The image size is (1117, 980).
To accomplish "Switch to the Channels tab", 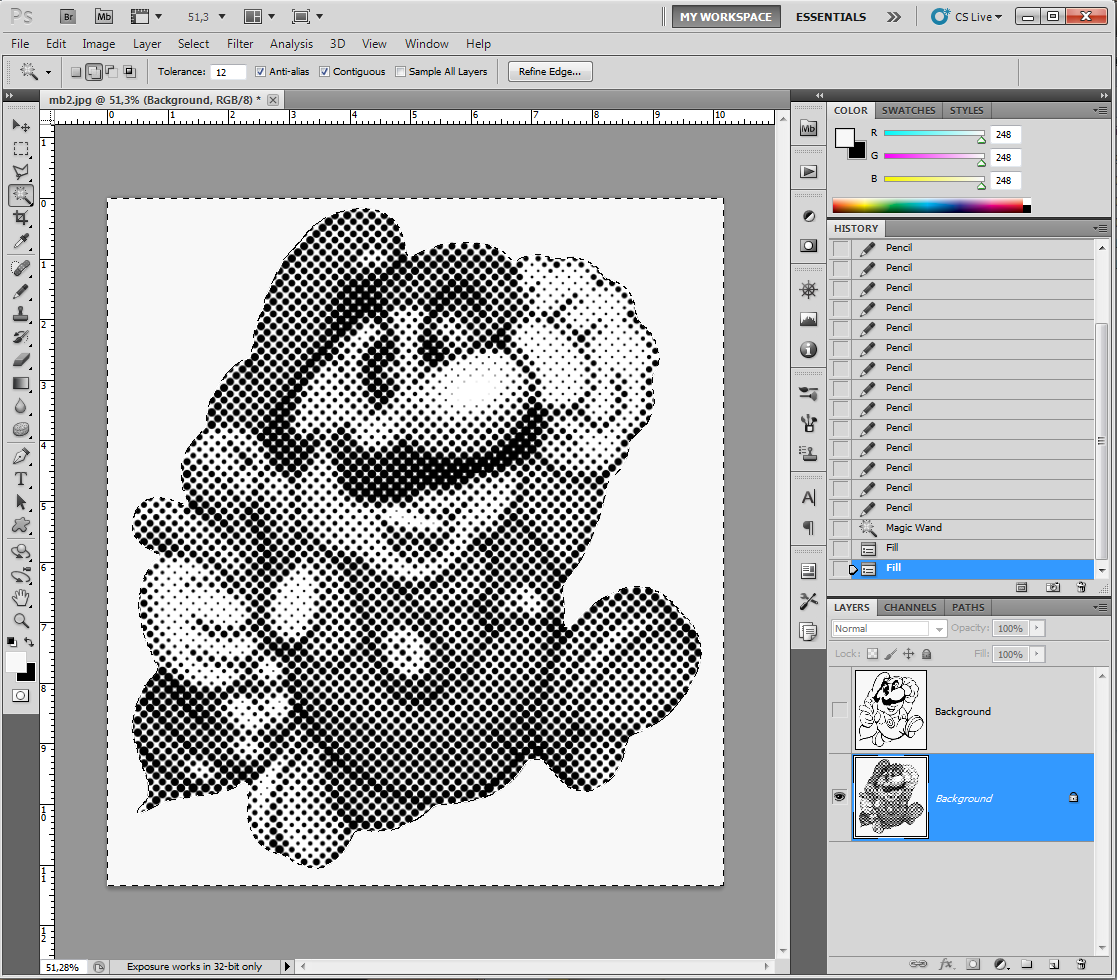I will click(910, 608).
